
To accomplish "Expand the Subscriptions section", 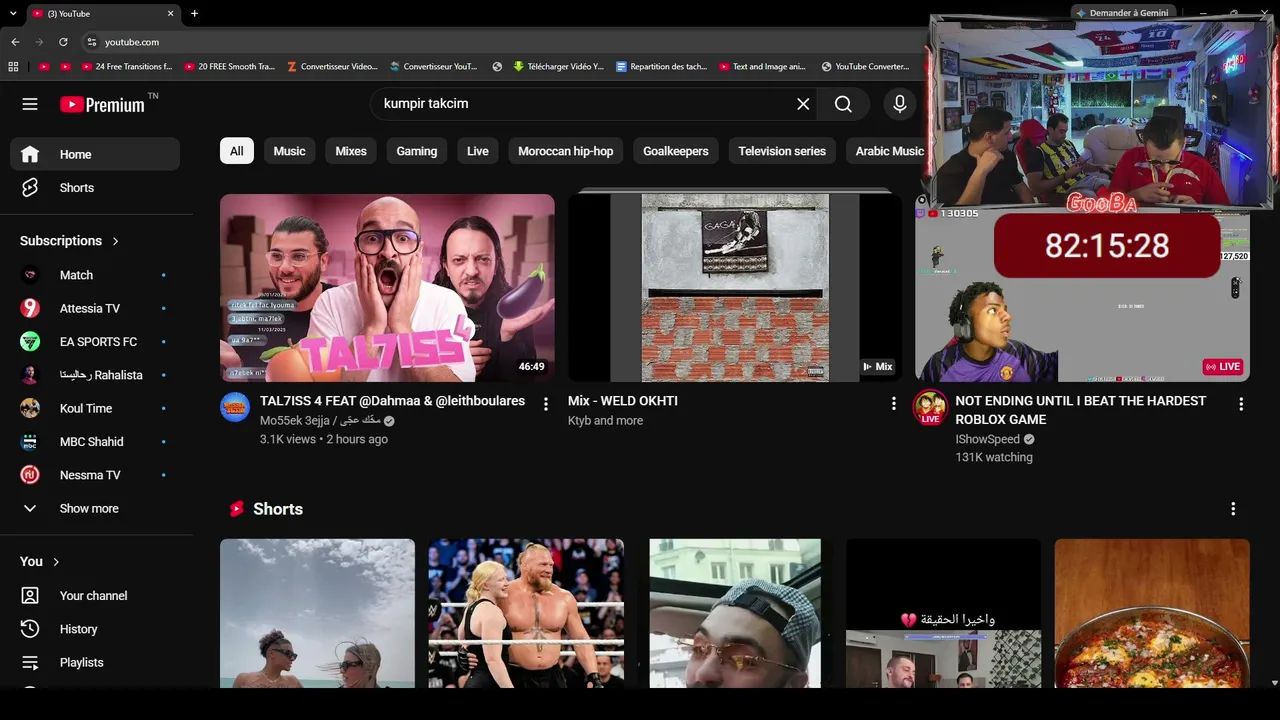I will tap(69, 241).
